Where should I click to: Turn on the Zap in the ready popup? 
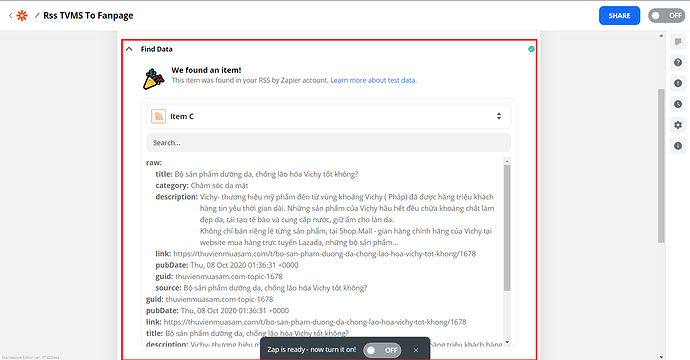click(x=382, y=350)
